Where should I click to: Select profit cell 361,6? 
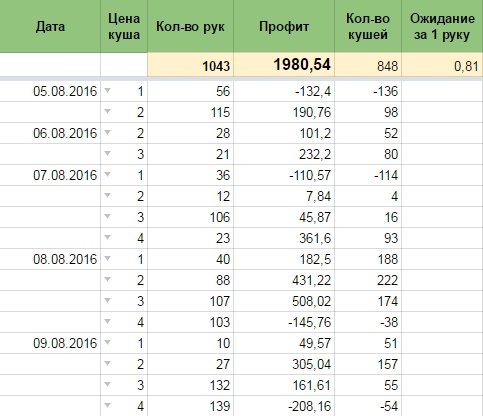[x=284, y=238]
